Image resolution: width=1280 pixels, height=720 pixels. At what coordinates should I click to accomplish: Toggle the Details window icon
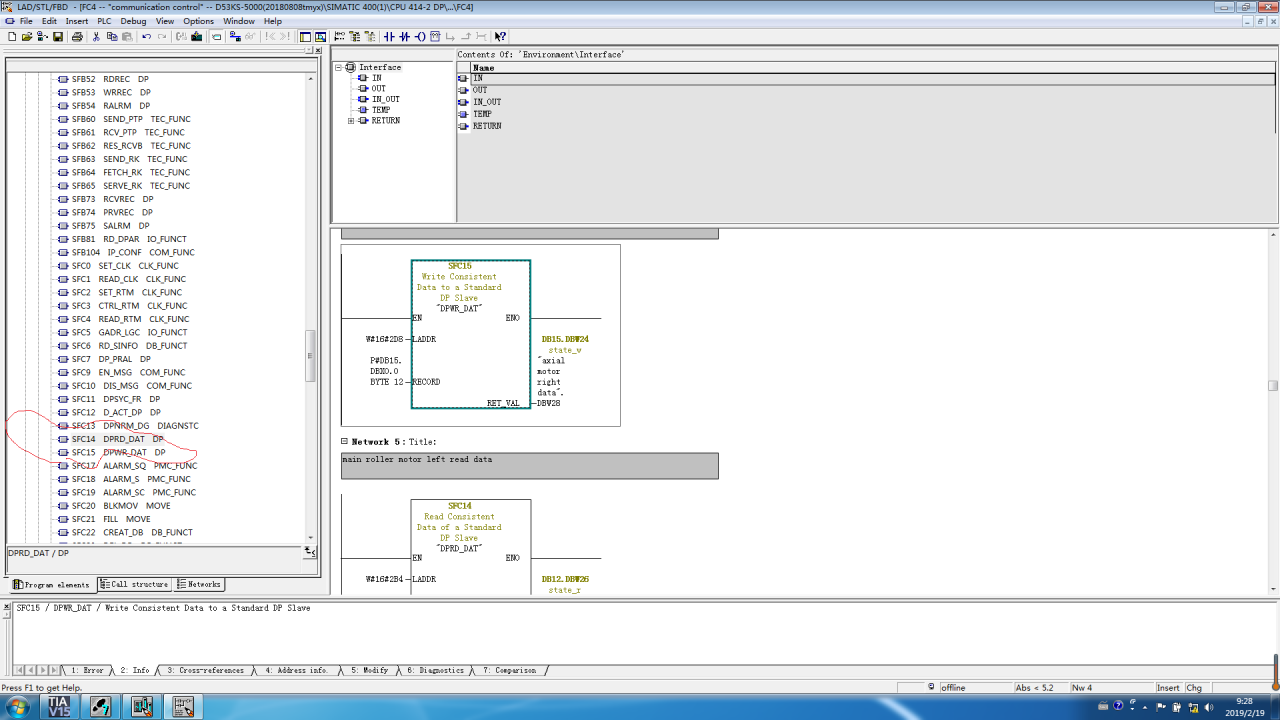point(321,36)
